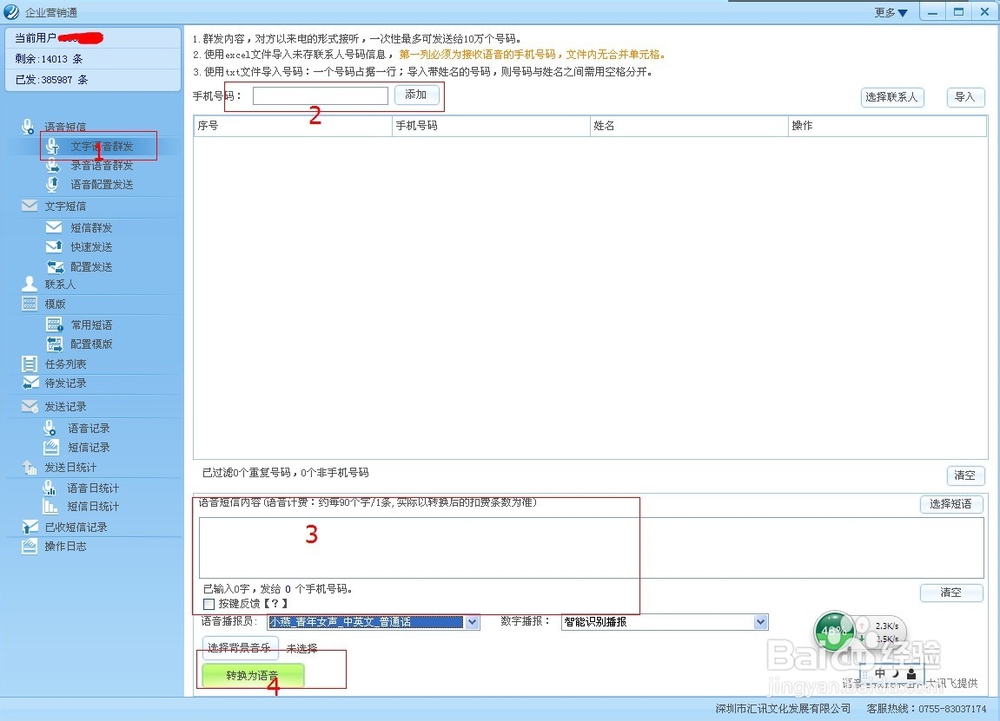This screenshot has width=1000, height=721.
Task: Click the 添加 button to add a number
Action: click(x=416, y=94)
